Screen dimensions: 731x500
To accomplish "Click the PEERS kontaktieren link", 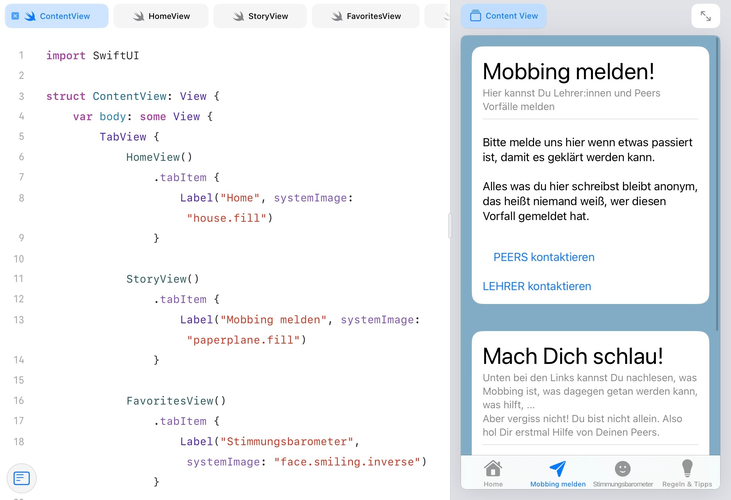I will (544, 257).
